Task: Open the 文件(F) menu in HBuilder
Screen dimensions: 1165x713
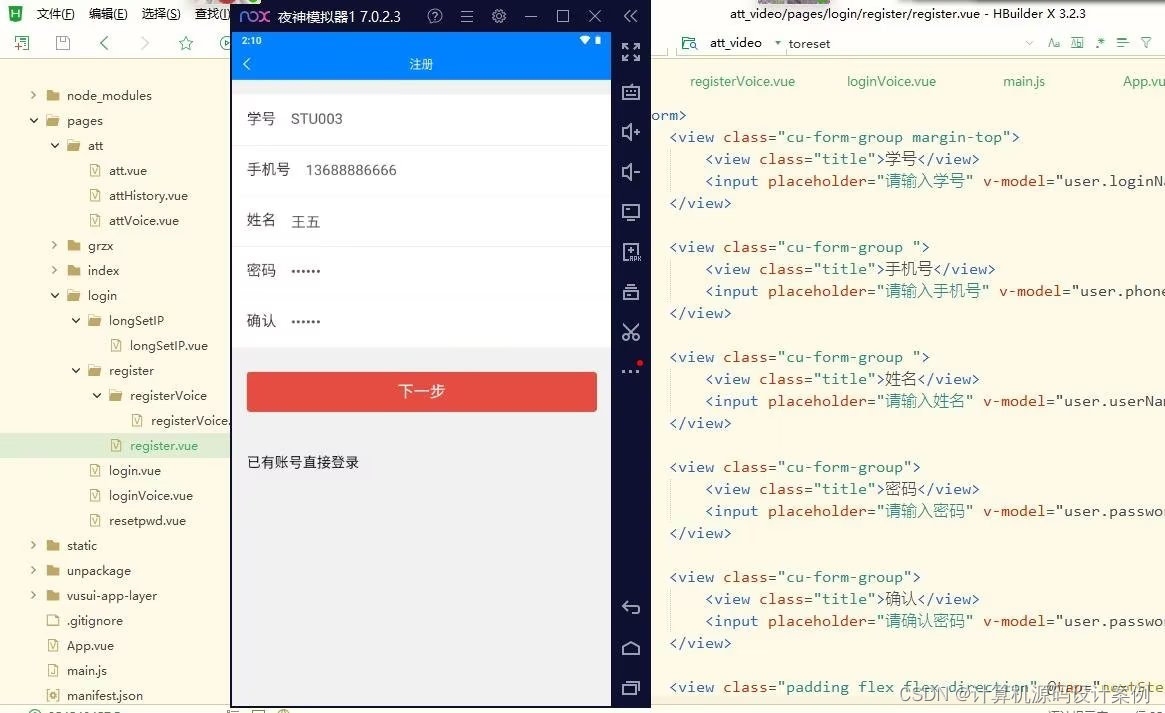Action: coord(55,12)
